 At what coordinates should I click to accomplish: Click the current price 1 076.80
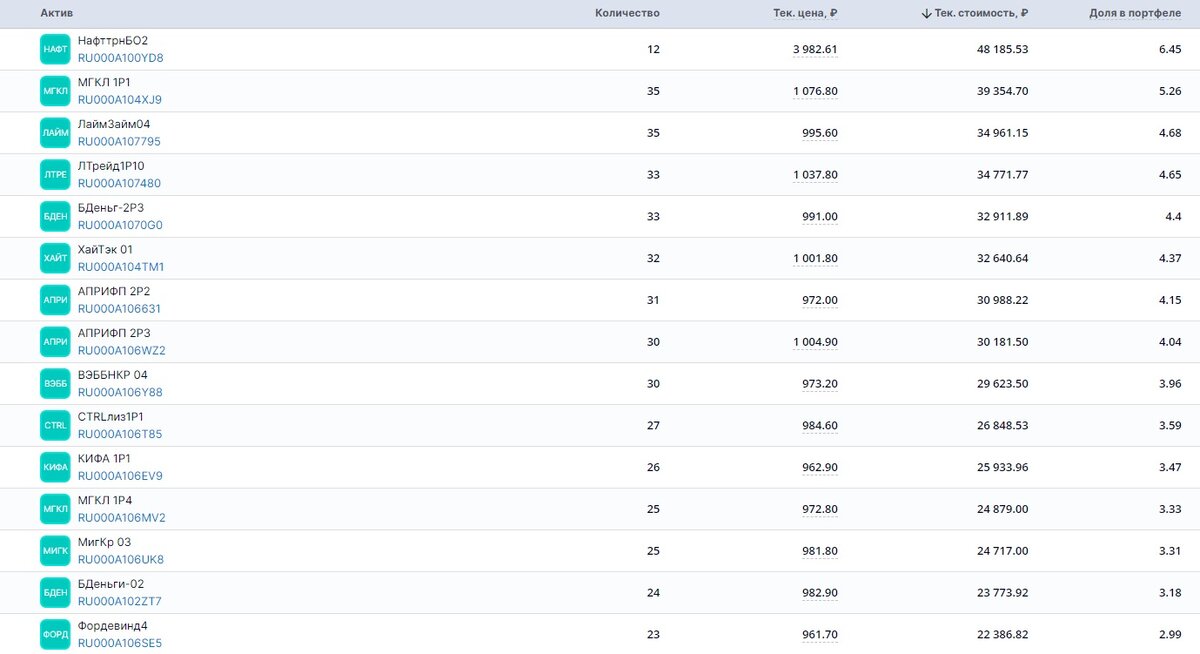click(815, 91)
